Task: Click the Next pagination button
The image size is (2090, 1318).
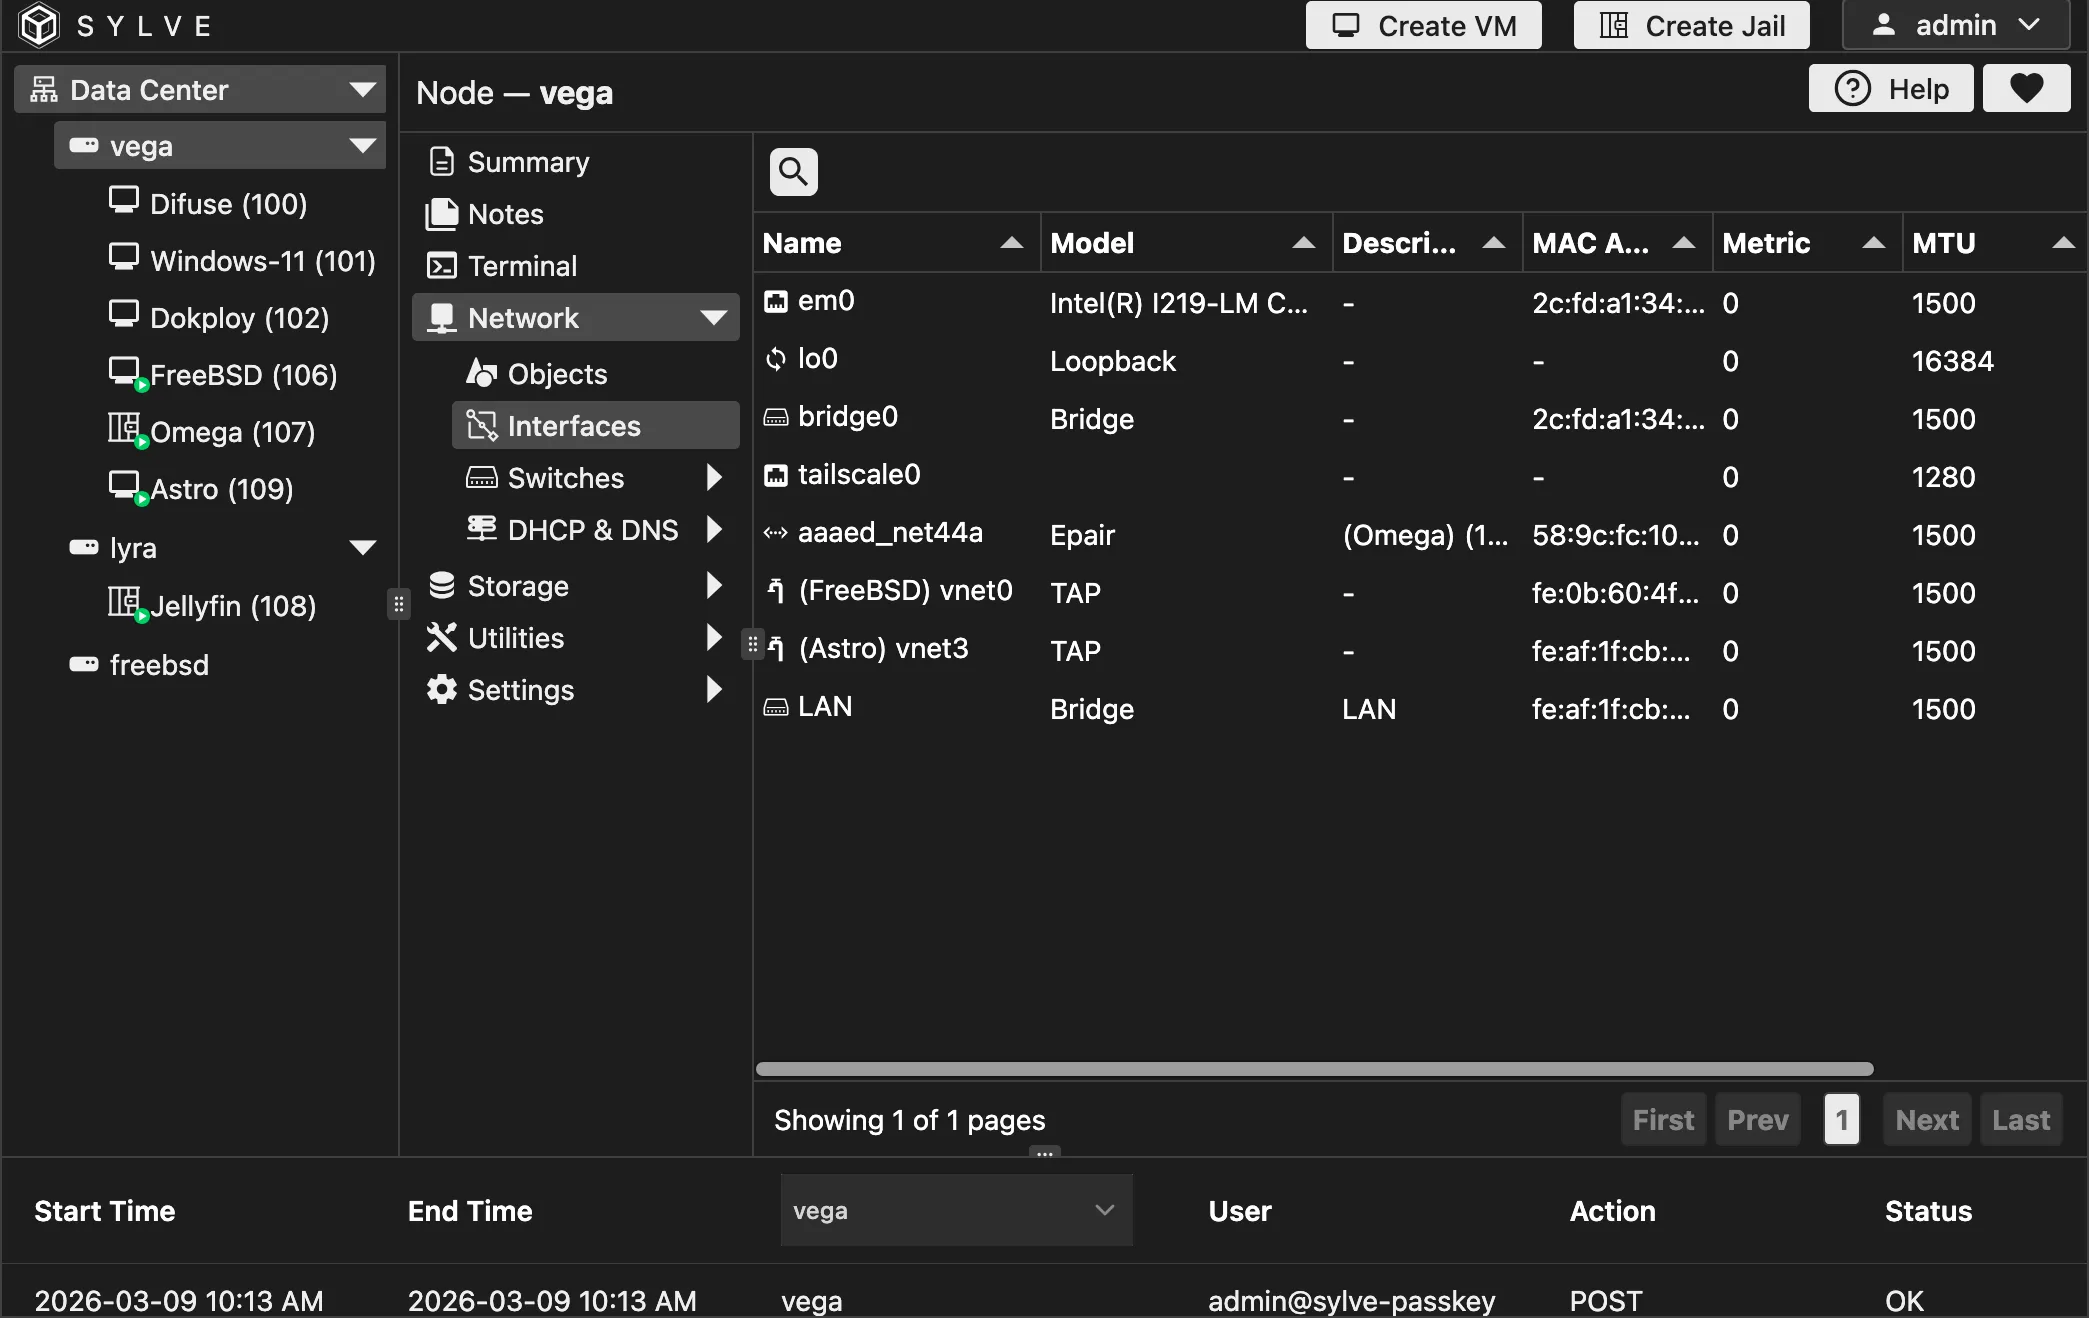Action: (1925, 1119)
